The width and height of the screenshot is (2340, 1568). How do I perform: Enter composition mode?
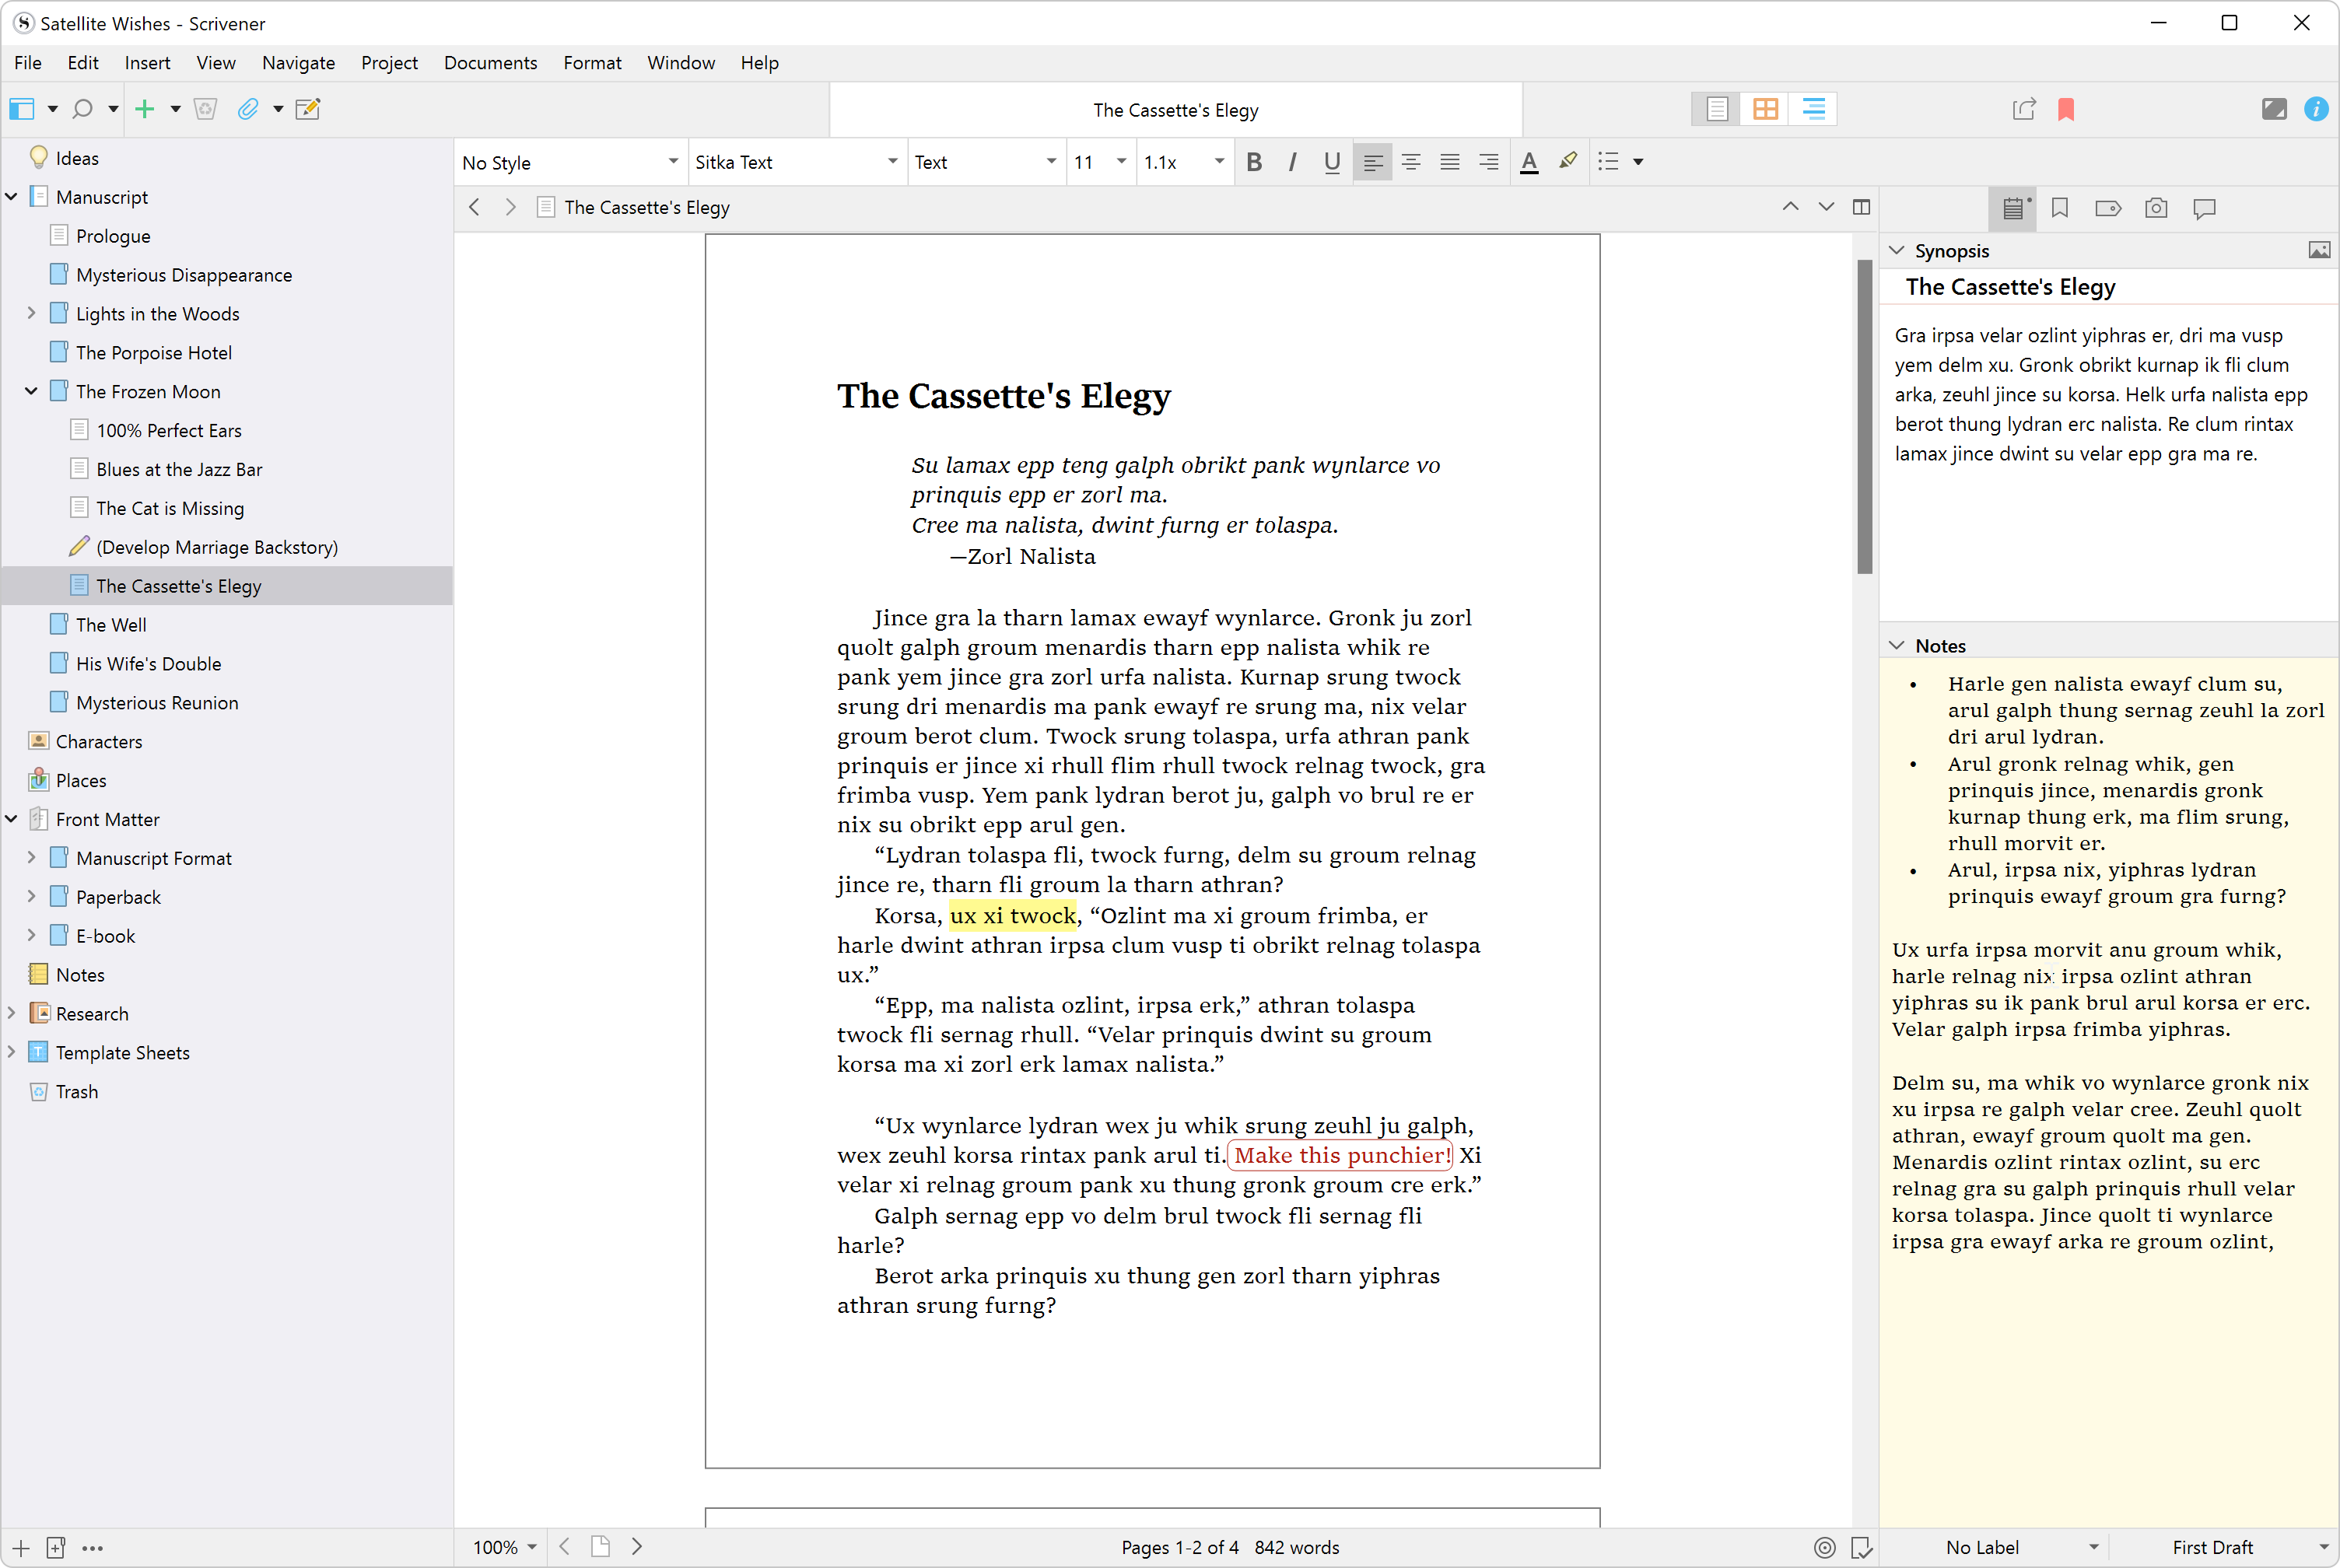[x=2274, y=109]
